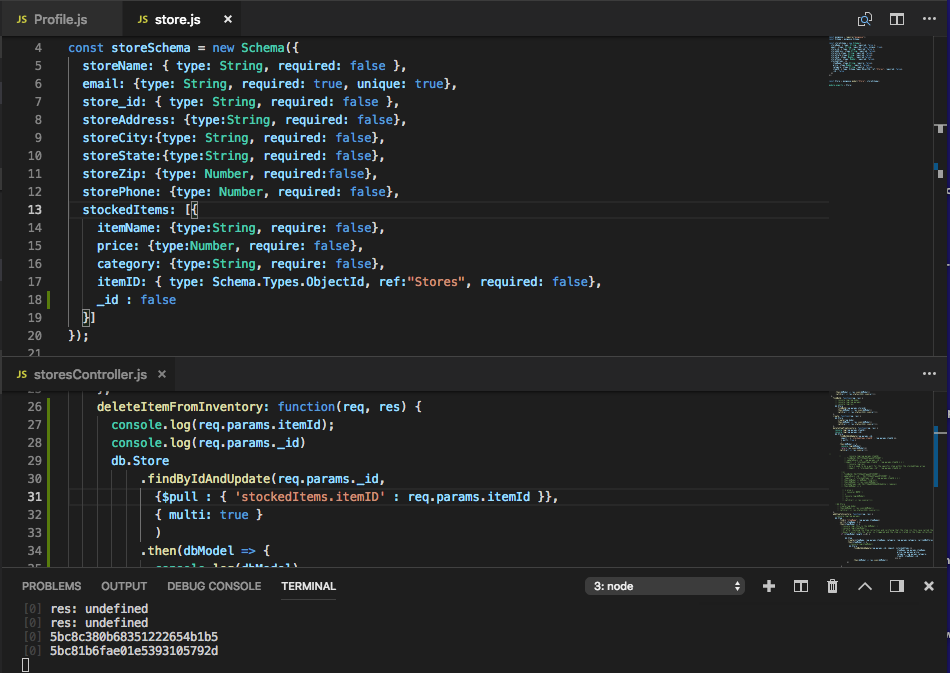Screen dimensions: 950x673
Task: Select the DEBUG CONSOLE tab
Action: [213, 586]
